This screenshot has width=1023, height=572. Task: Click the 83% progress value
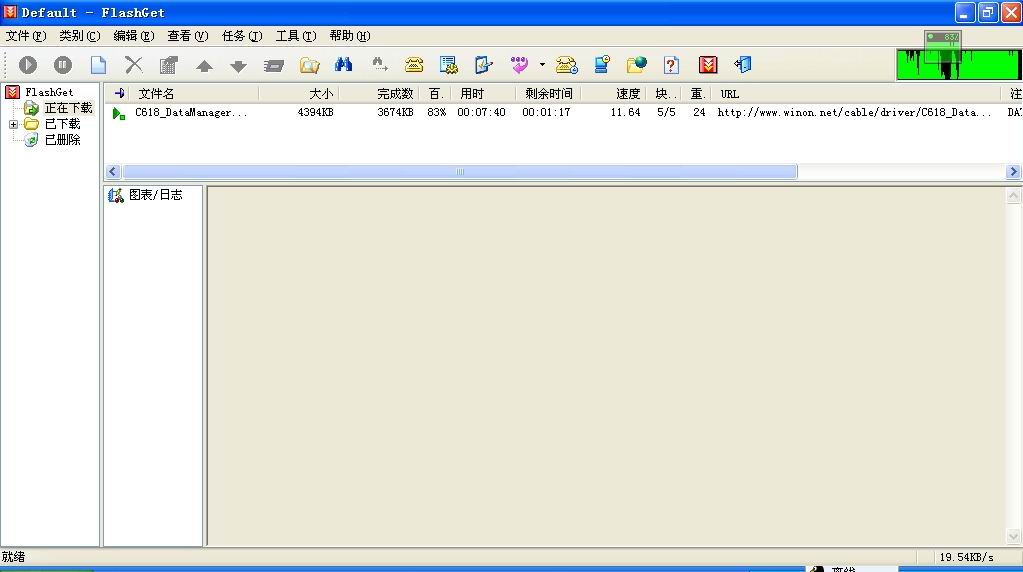[436, 112]
